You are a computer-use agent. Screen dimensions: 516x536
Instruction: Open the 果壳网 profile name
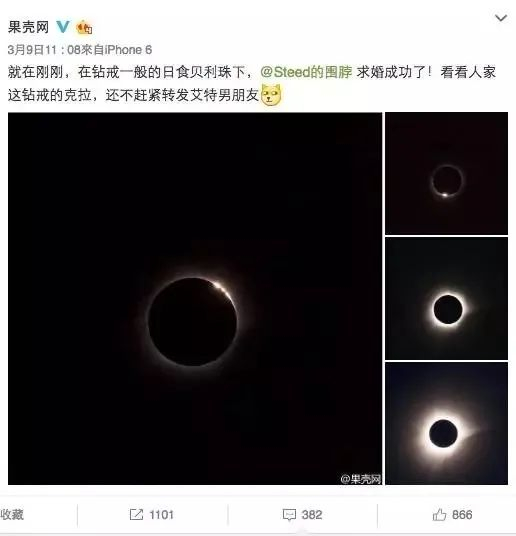(x=29, y=27)
